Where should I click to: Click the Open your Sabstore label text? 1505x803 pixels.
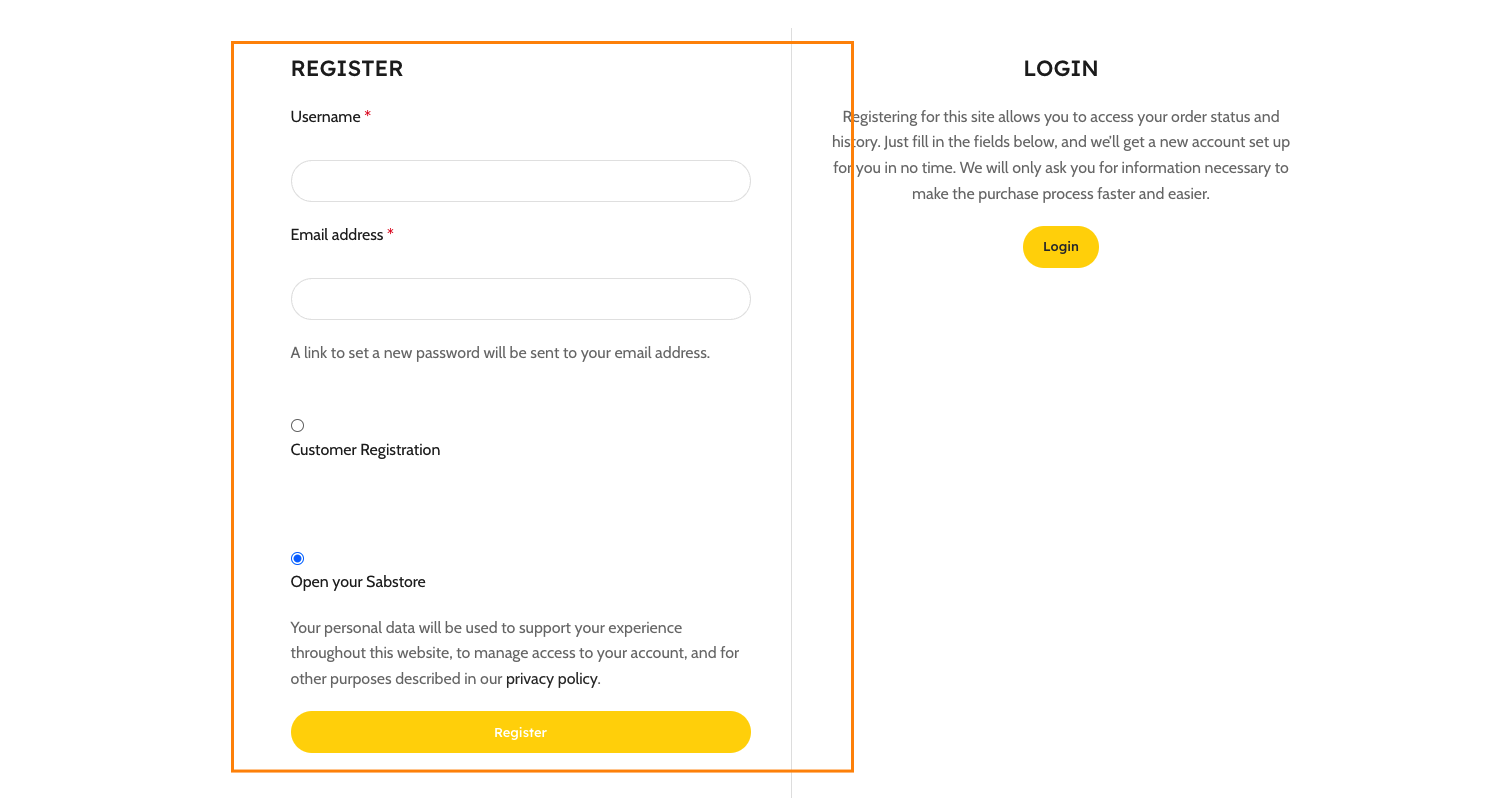point(358,582)
